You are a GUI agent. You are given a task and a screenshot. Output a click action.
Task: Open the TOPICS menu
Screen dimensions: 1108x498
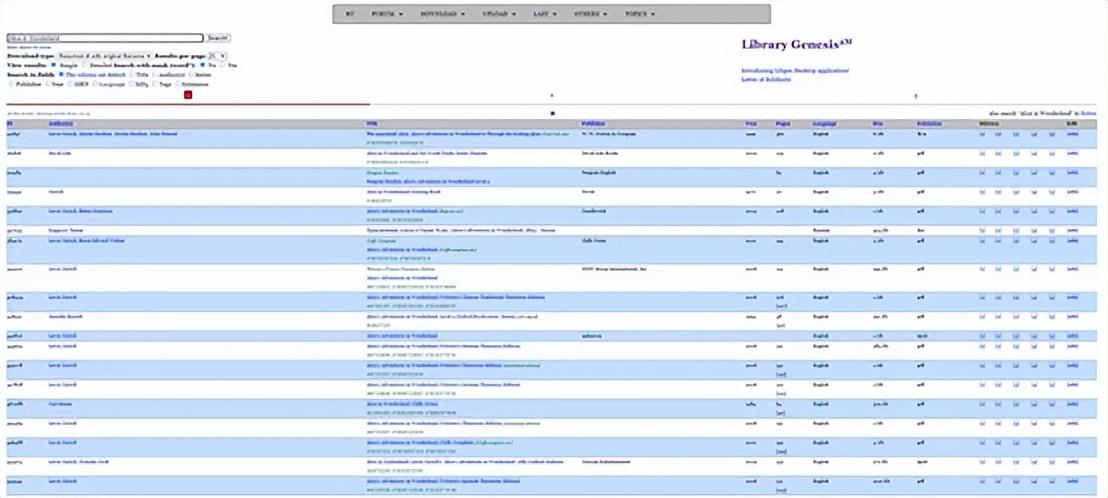[640, 13]
